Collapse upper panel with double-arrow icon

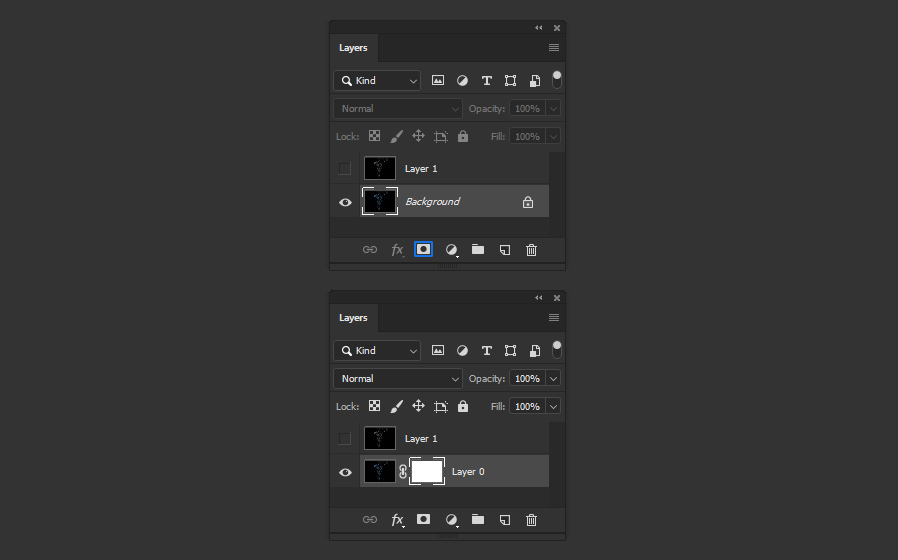pos(538,27)
